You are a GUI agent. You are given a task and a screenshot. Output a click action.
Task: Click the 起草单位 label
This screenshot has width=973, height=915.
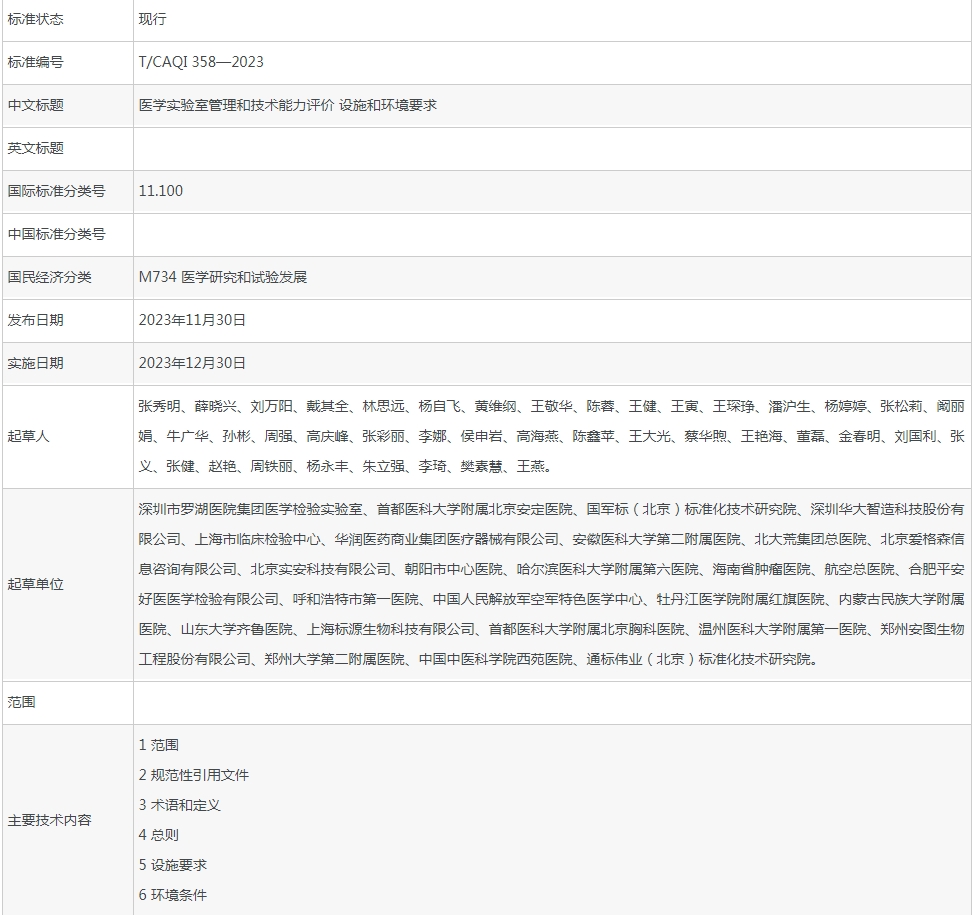click(x=35, y=584)
